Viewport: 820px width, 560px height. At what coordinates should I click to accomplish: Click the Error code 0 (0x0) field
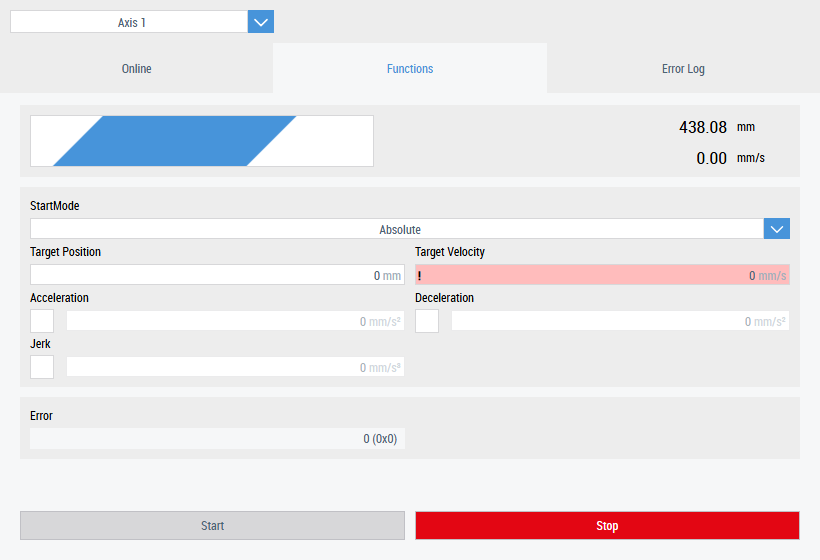click(x=218, y=439)
